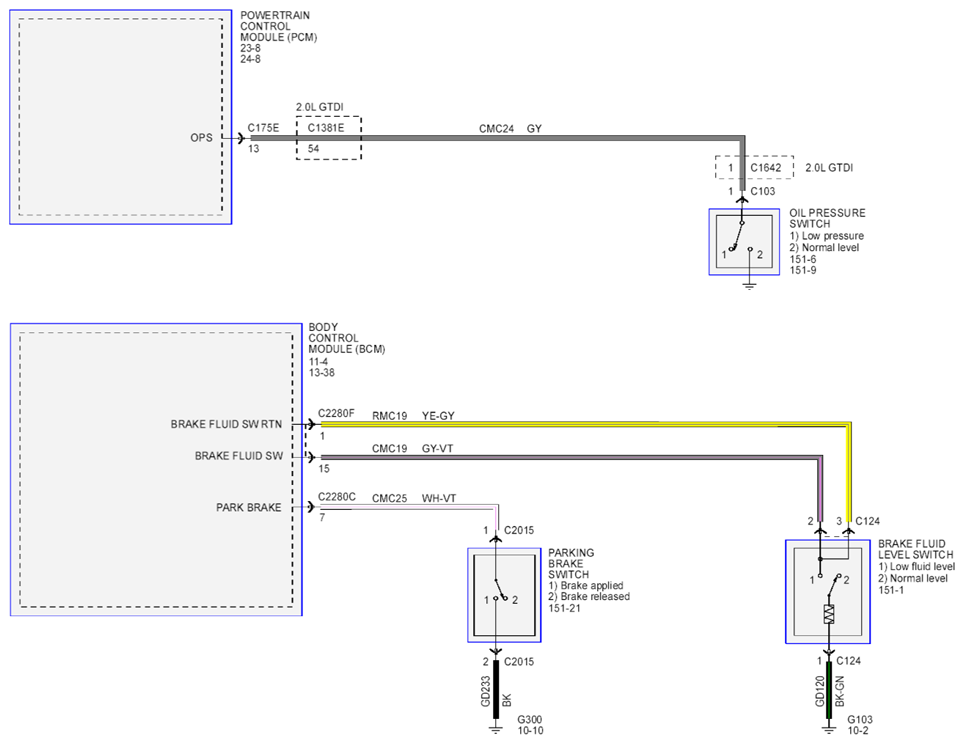964x744 pixels.
Task: Open page reference 13-38 under BCM
Action: (322, 373)
